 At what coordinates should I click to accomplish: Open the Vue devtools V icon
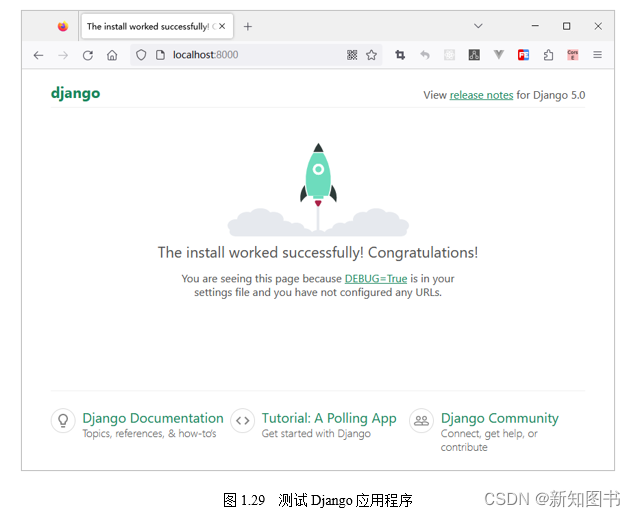(499, 54)
